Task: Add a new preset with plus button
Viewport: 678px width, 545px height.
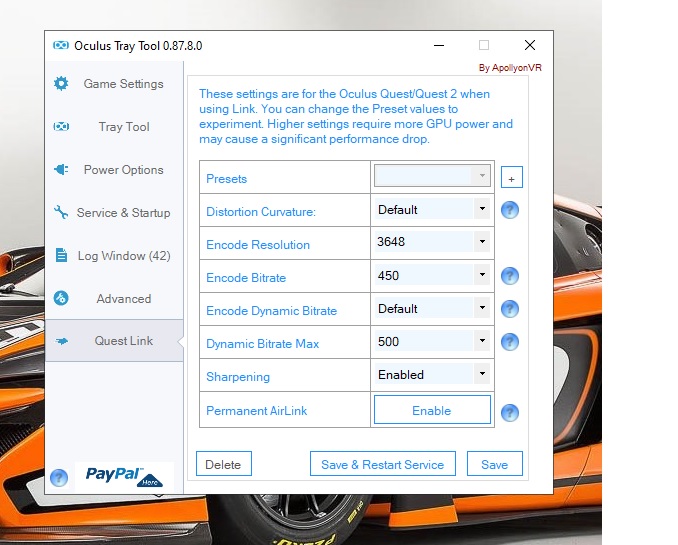Action: 512,177
